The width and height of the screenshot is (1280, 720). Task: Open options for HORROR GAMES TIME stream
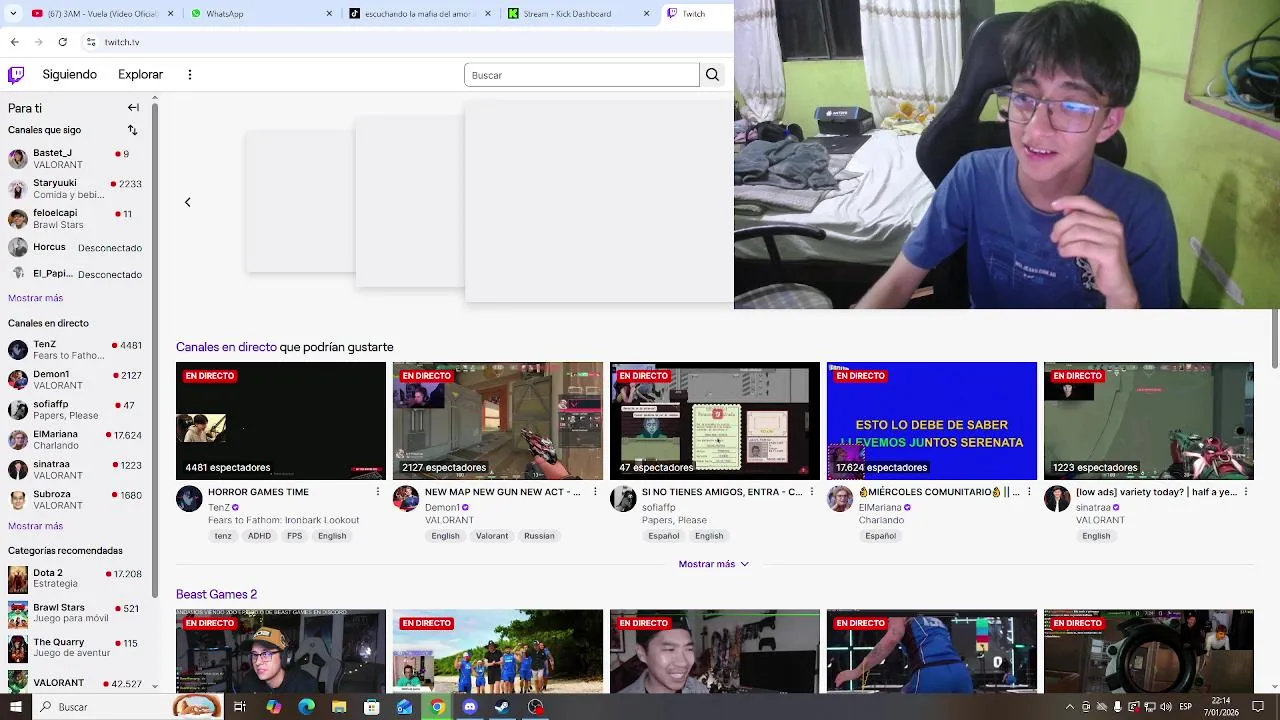[377, 492]
